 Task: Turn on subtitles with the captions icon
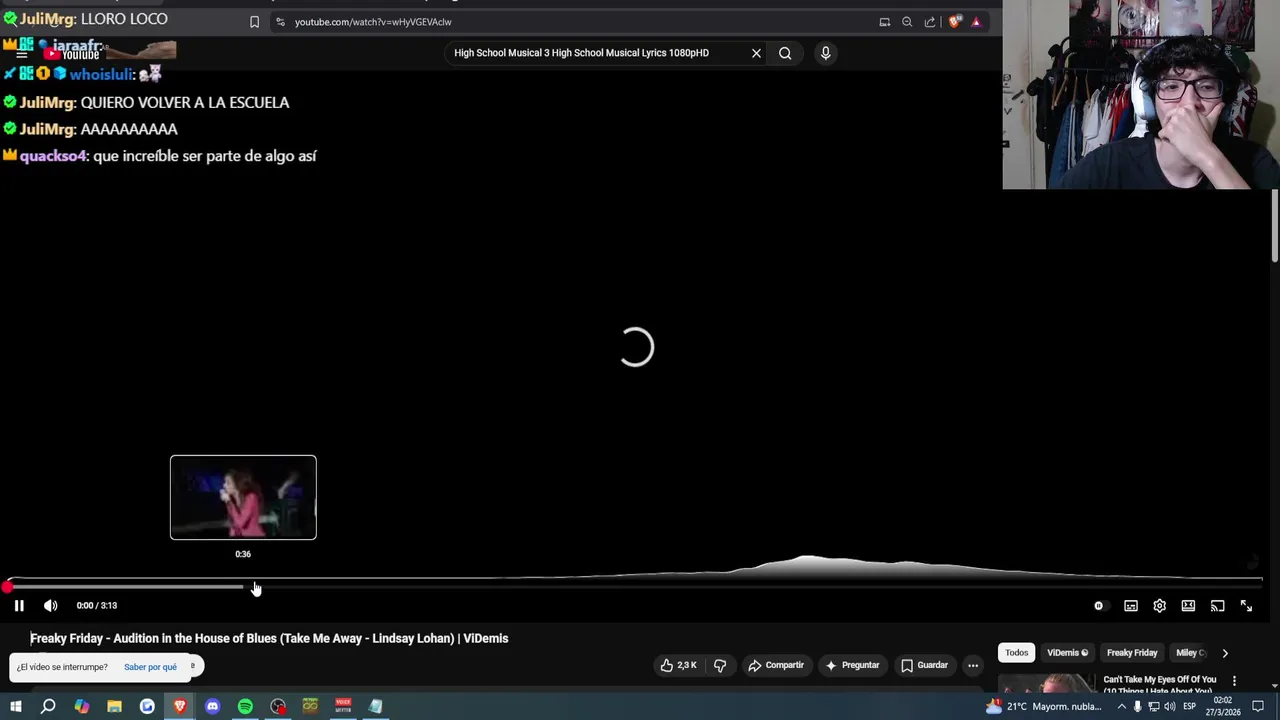[x=1131, y=605]
